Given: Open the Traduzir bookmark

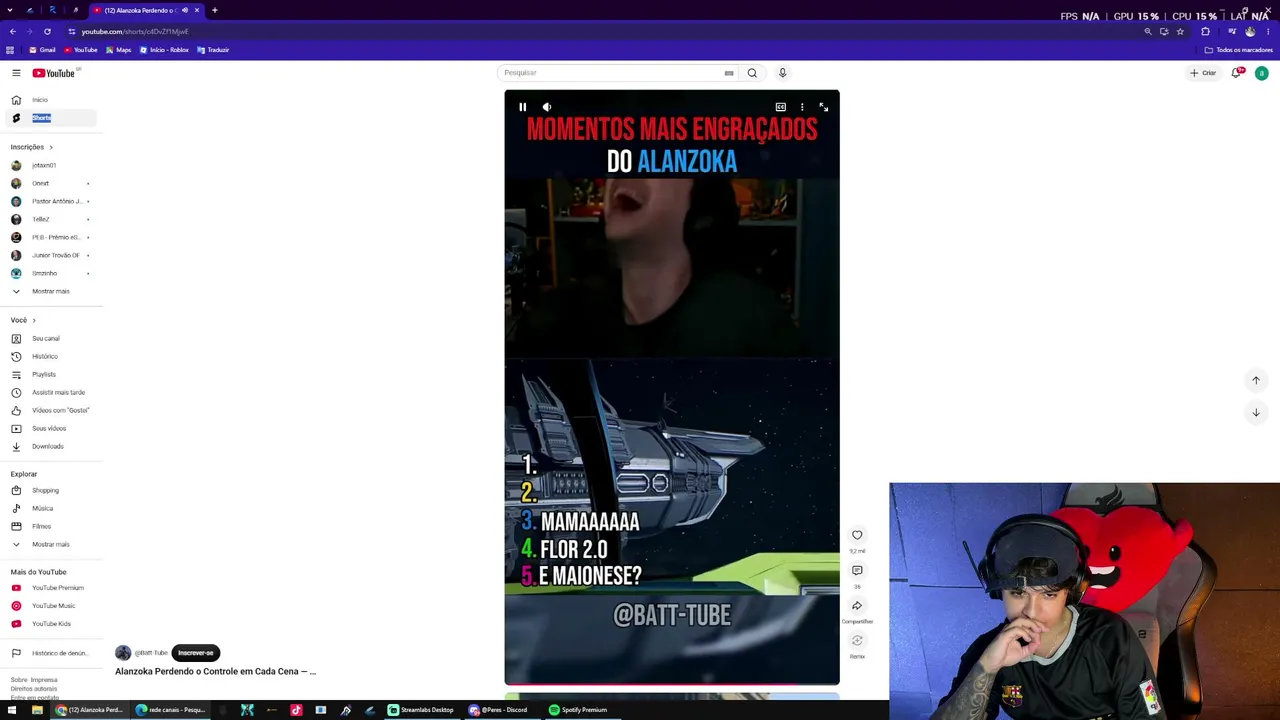Looking at the screenshot, I should pos(213,50).
